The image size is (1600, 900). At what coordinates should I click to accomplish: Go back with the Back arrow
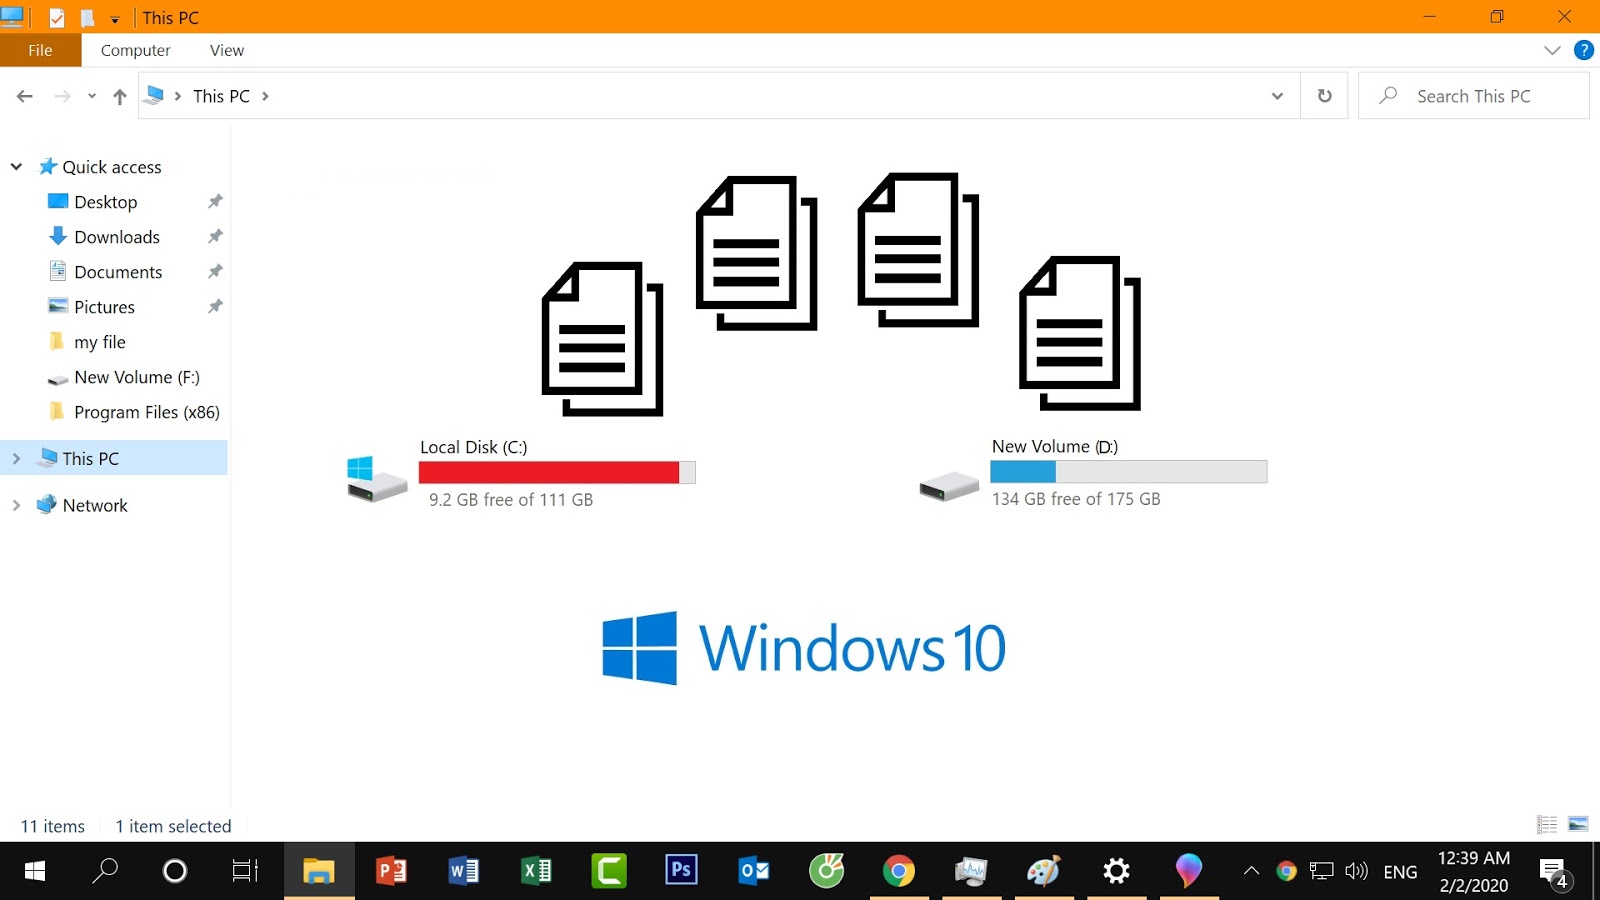click(25, 96)
